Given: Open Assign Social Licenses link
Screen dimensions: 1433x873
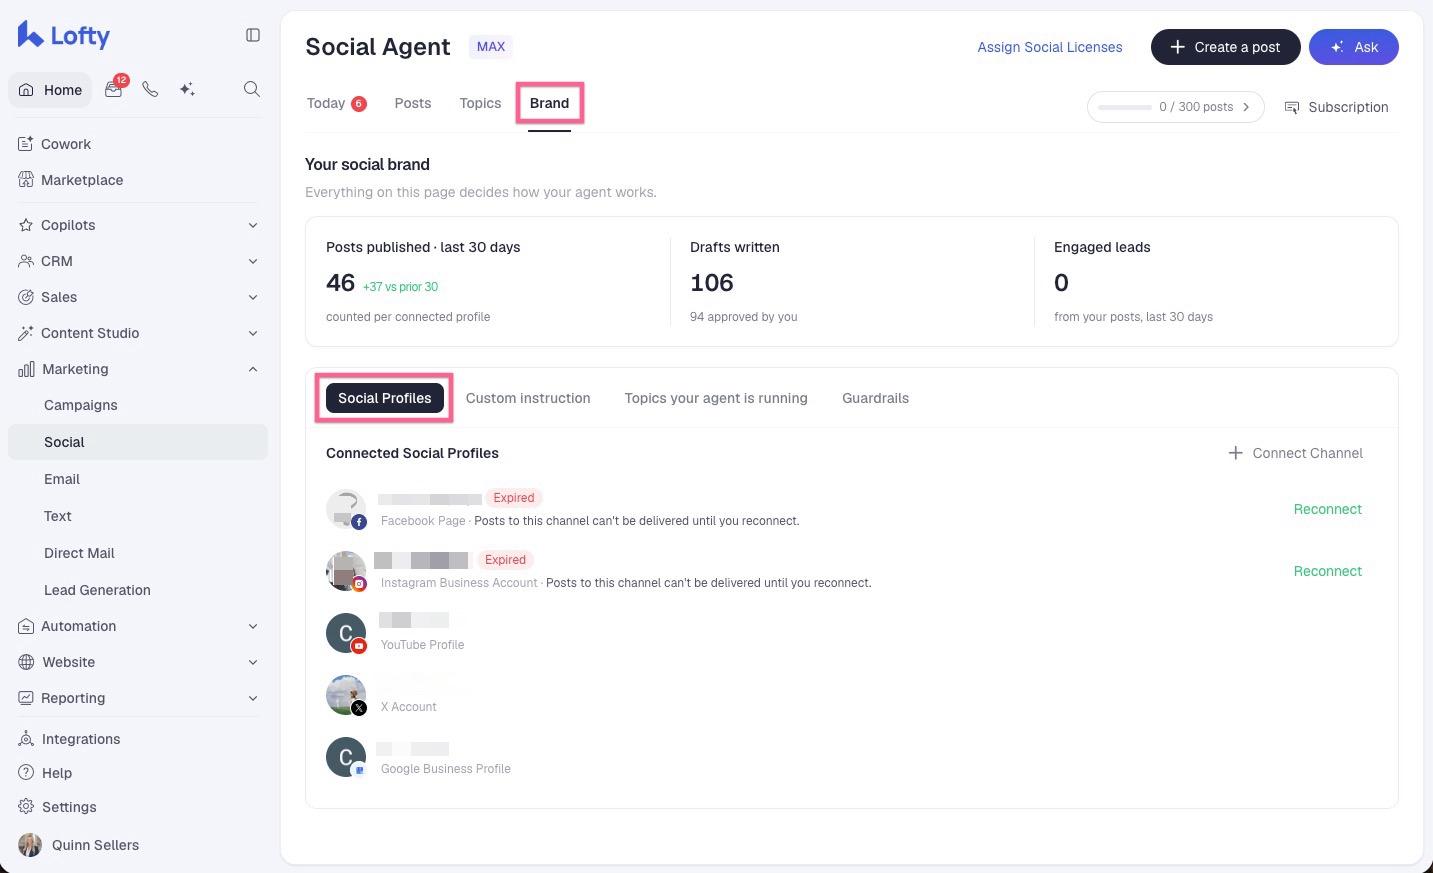Looking at the screenshot, I should [x=1050, y=47].
